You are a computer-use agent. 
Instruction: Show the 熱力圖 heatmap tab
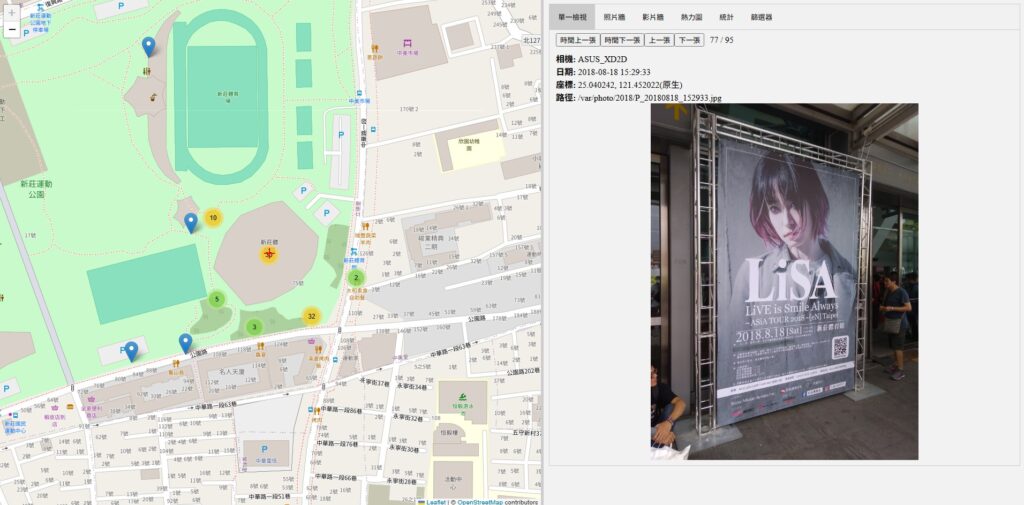pyautogui.click(x=691, y=17)
